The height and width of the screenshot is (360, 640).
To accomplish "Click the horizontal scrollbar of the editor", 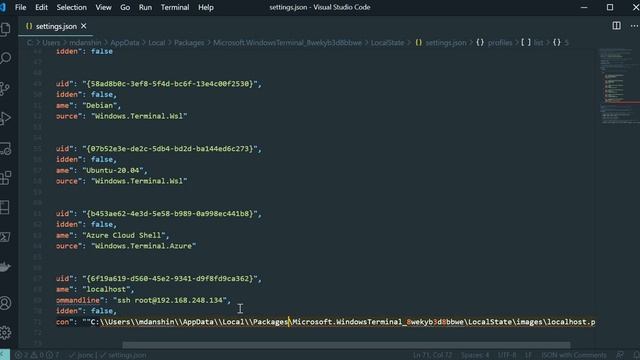I will 346,345.
